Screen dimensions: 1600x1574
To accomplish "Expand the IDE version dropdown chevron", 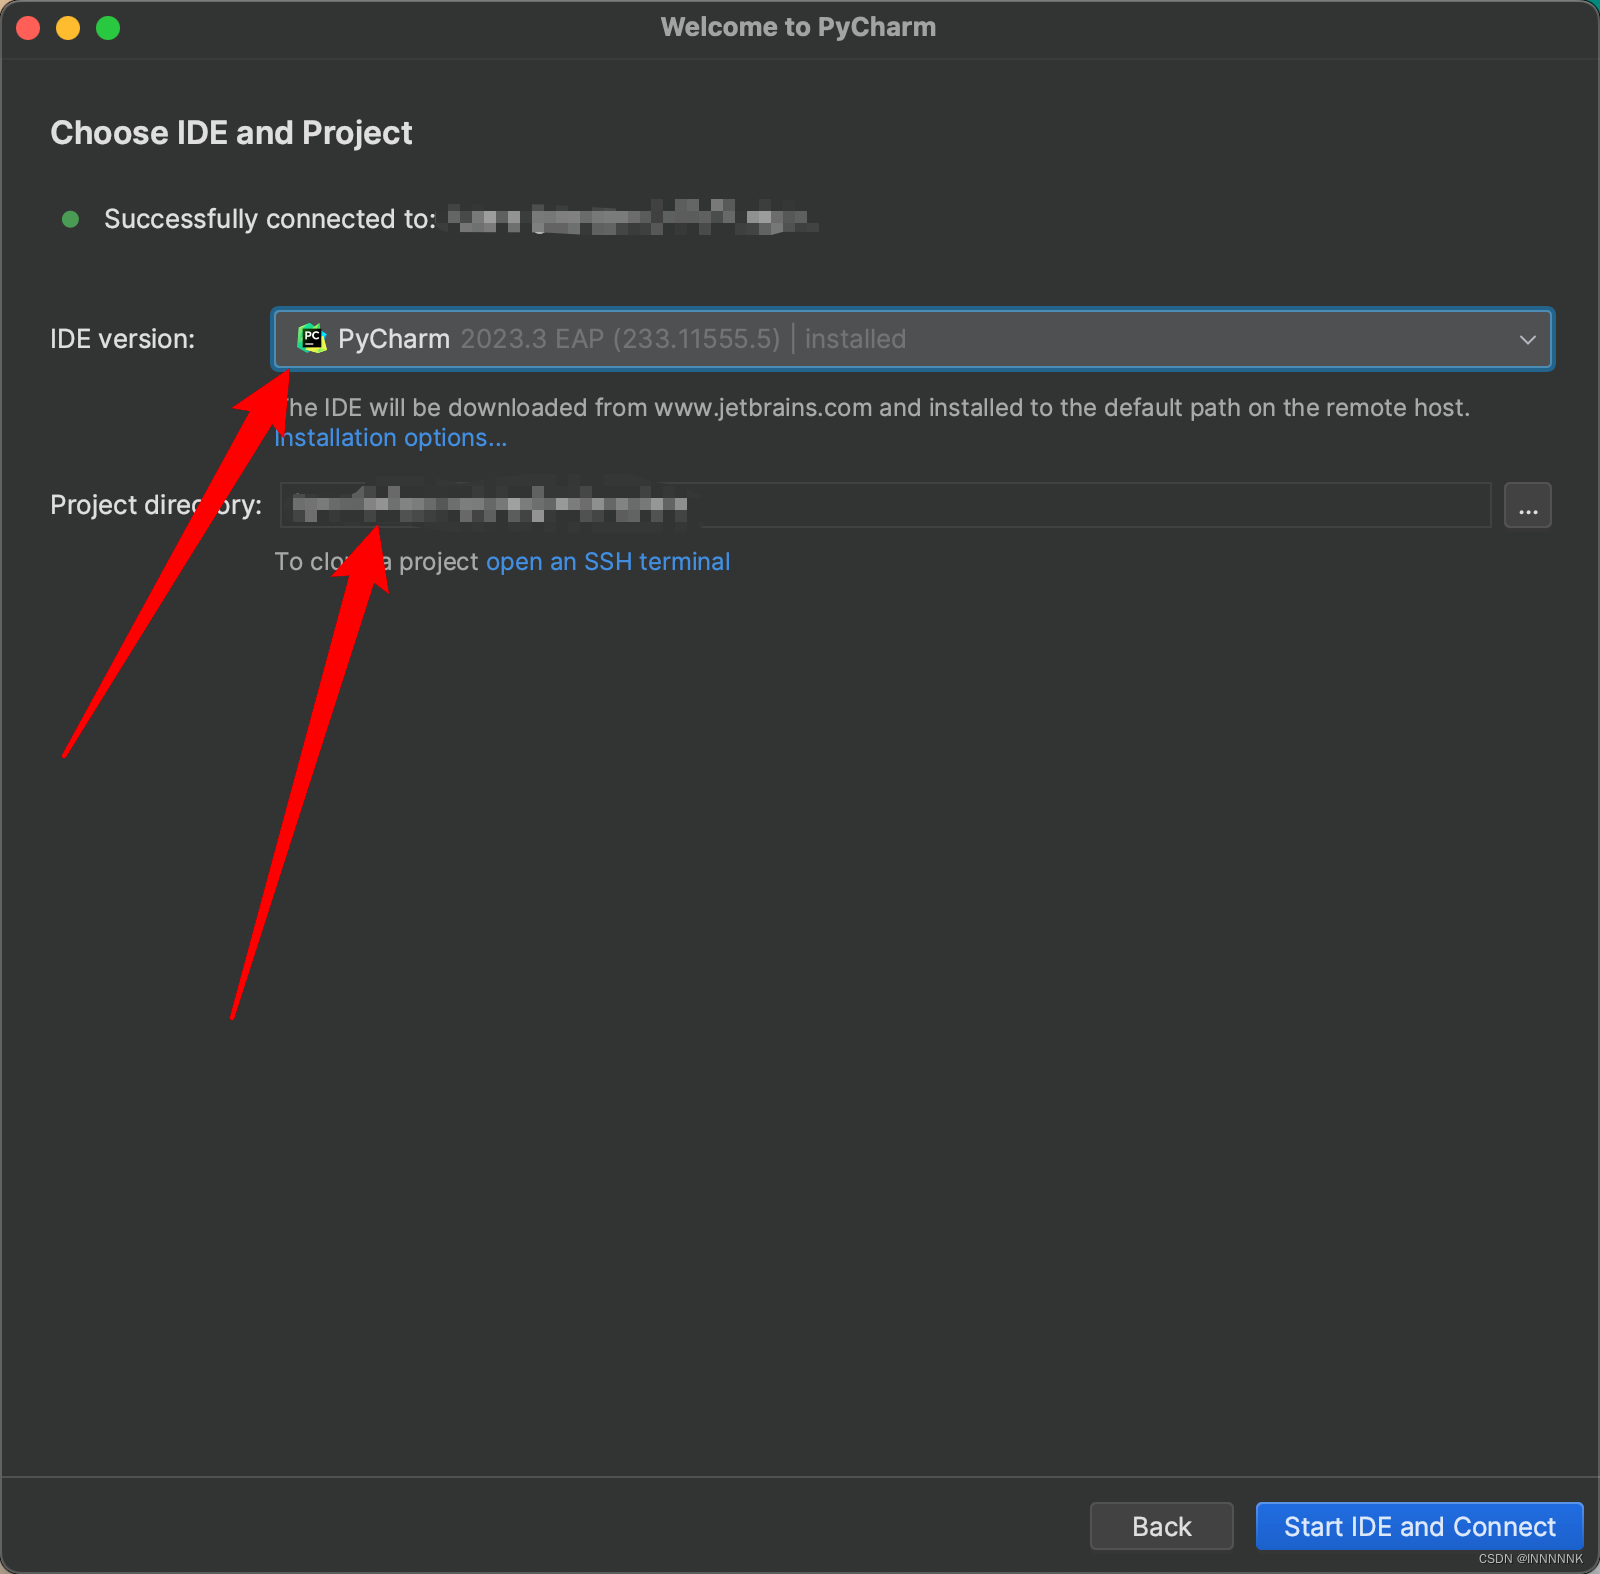I will (x=1527, y=339).
